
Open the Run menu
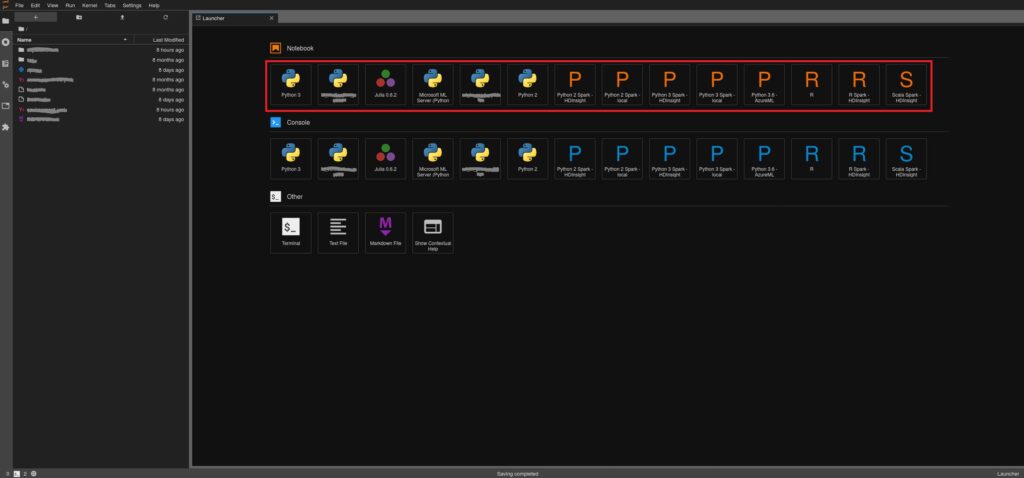click(70, 5)
